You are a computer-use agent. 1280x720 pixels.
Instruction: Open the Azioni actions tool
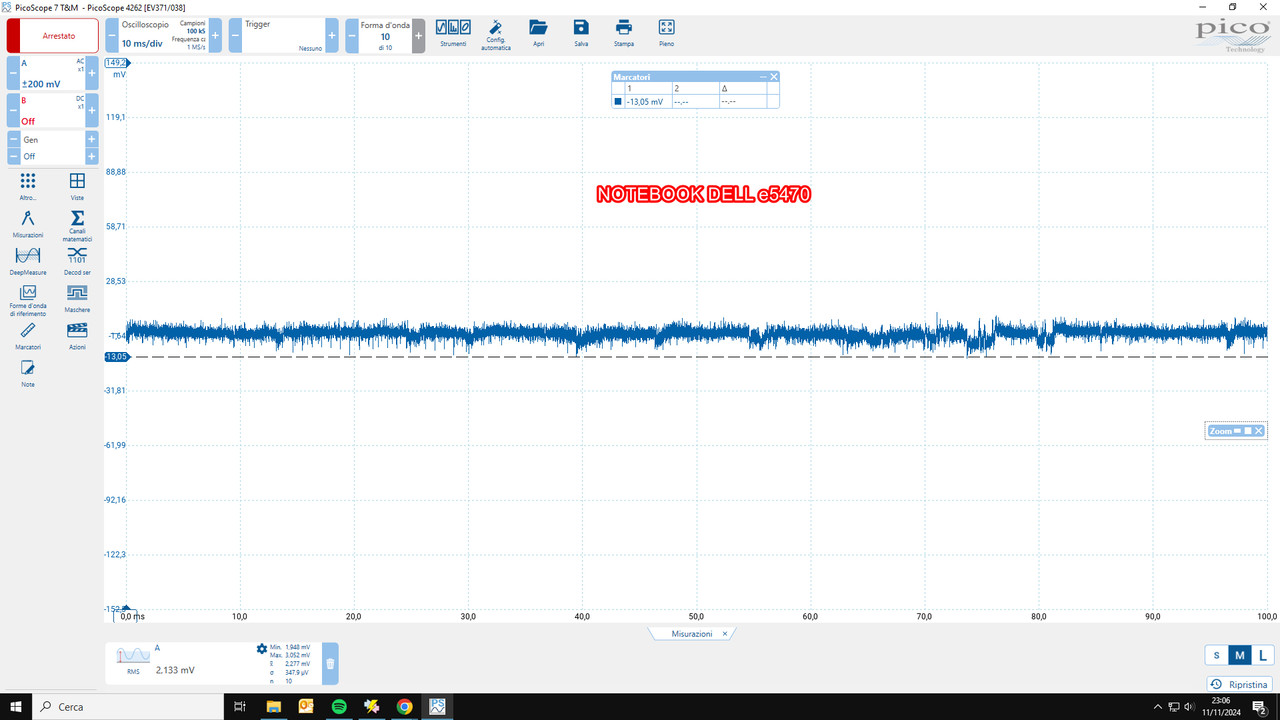pyautogui.click(x=77, y=335)
